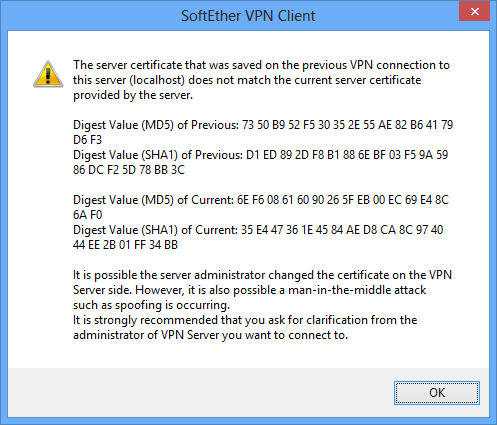The image size is (497, 425).
Task: Click the man-in-the-middle attack sentence
Action: click(x=249, y=290)
